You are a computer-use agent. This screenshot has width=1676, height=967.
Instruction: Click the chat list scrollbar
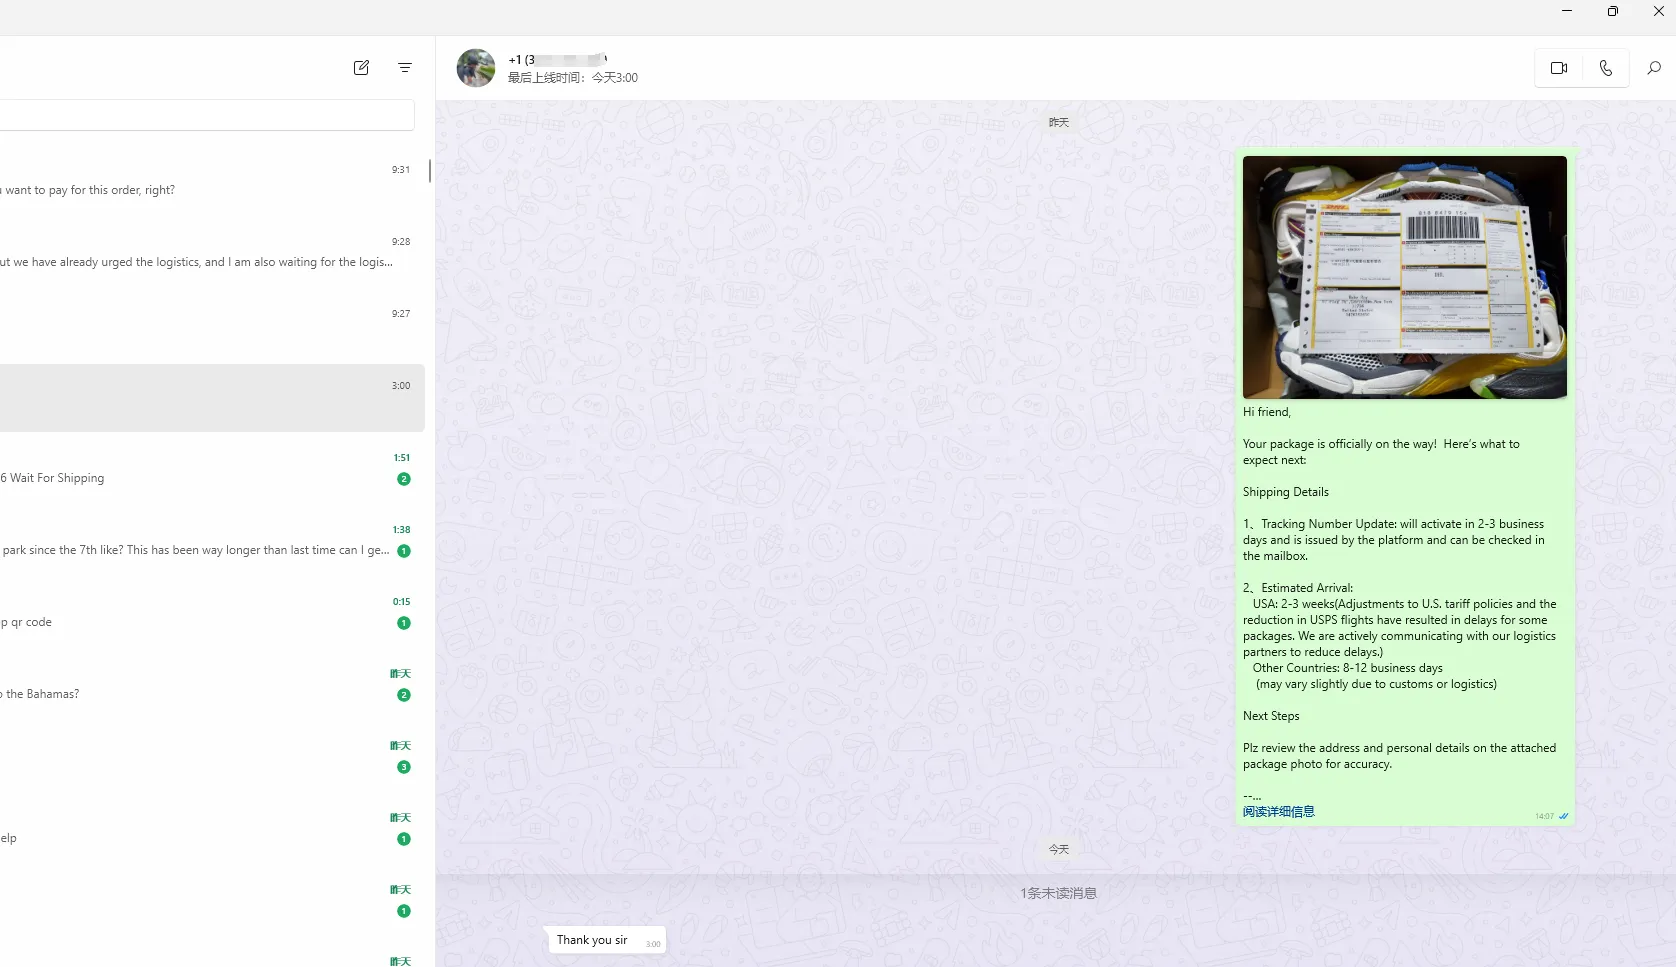(430, 171)
